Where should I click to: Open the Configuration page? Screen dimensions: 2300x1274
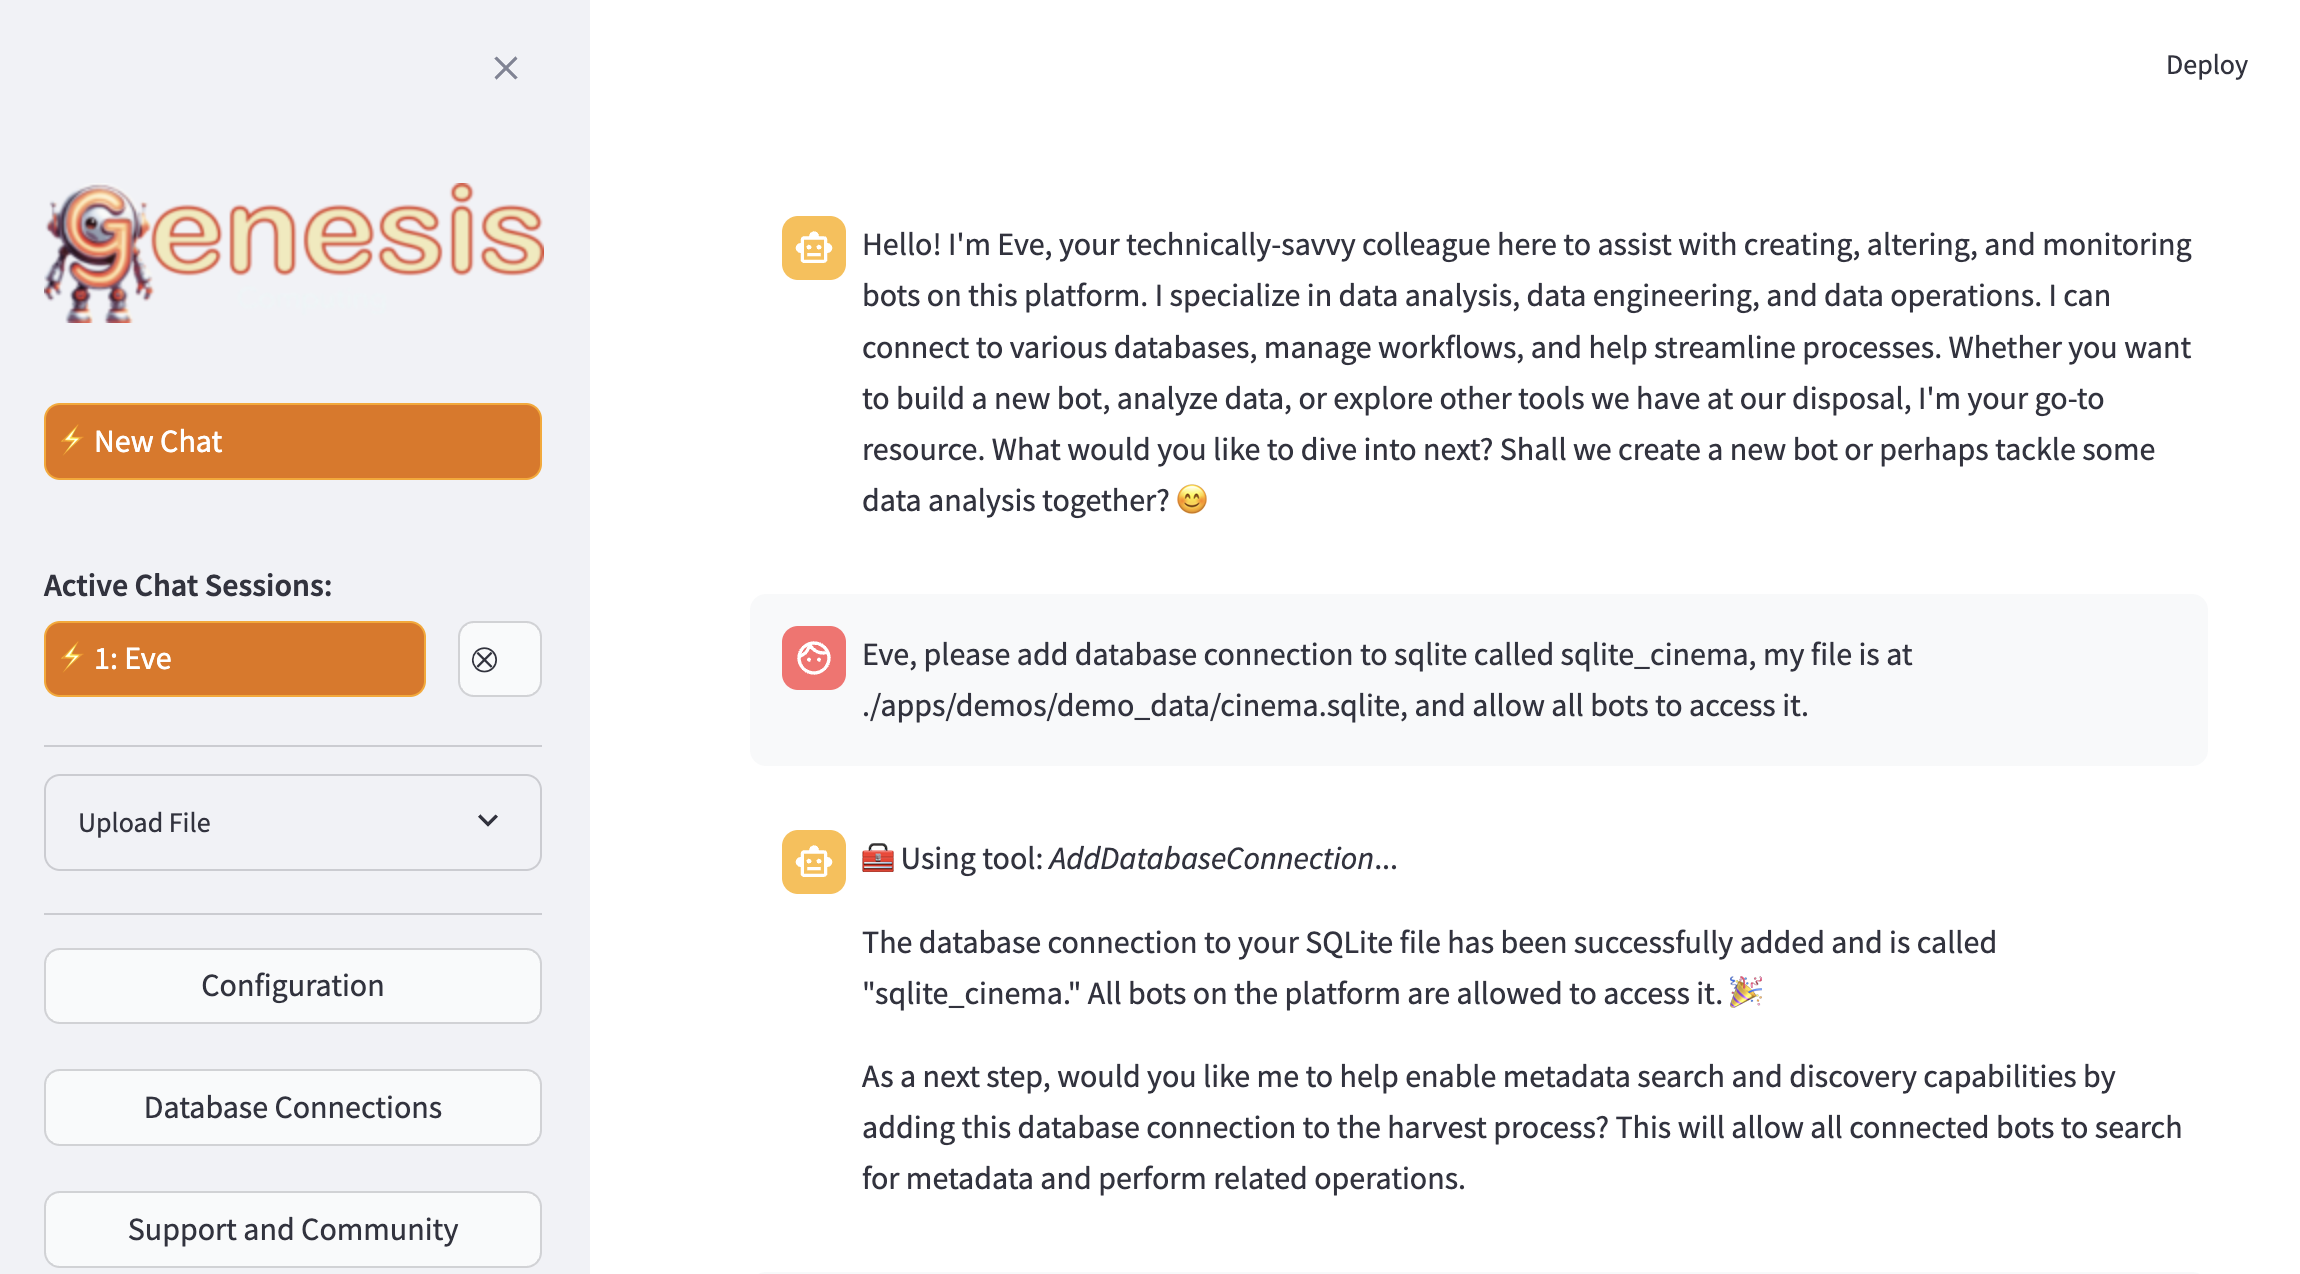292,986
